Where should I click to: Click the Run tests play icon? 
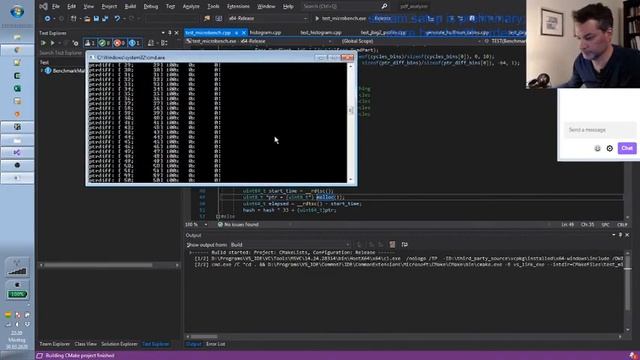52,43
